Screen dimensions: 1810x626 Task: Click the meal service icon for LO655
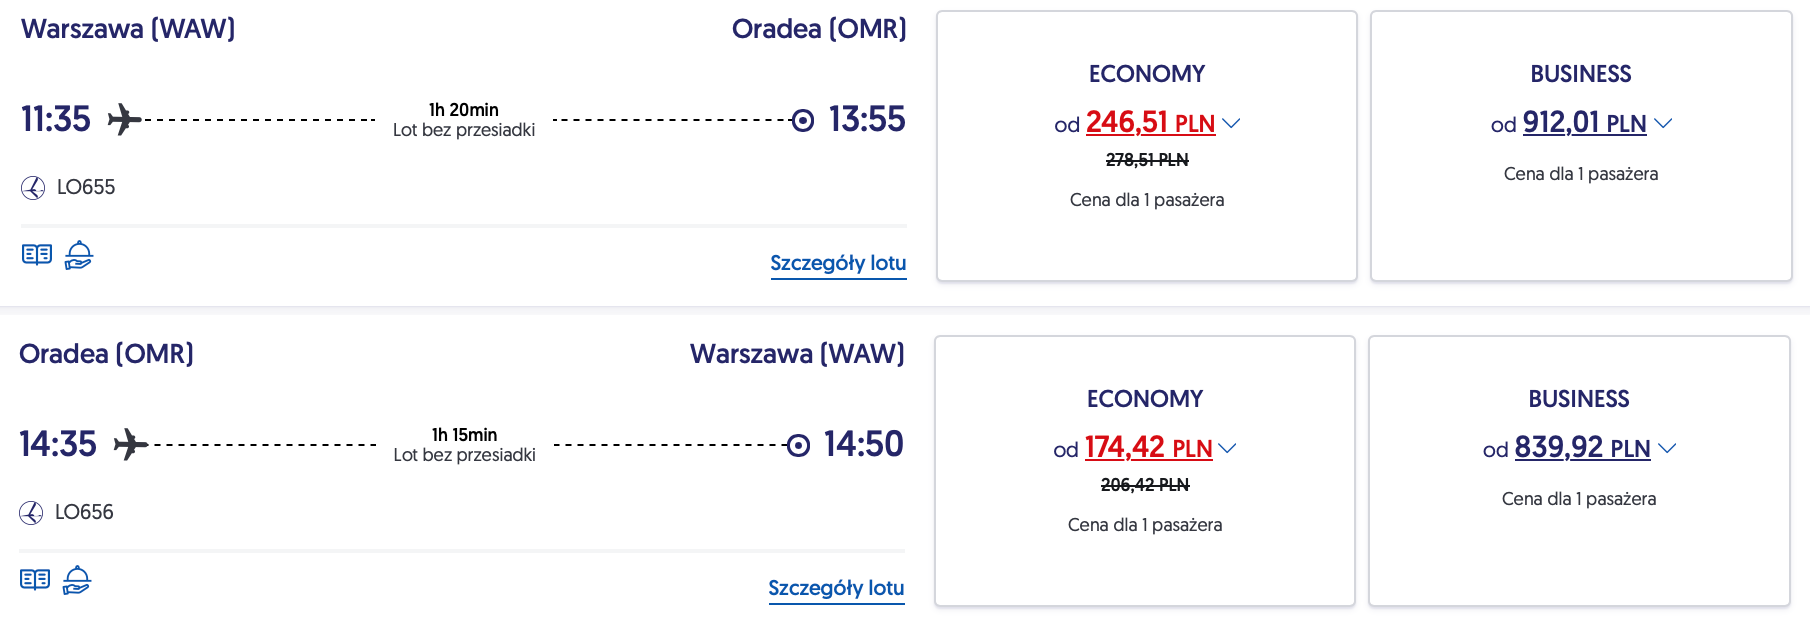(79, 255)
